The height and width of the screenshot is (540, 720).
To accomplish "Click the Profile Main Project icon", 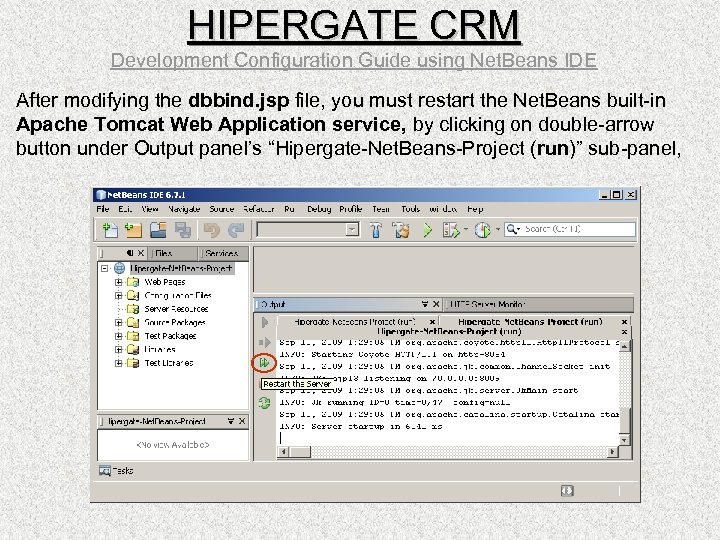I will [x=482, y=230].
